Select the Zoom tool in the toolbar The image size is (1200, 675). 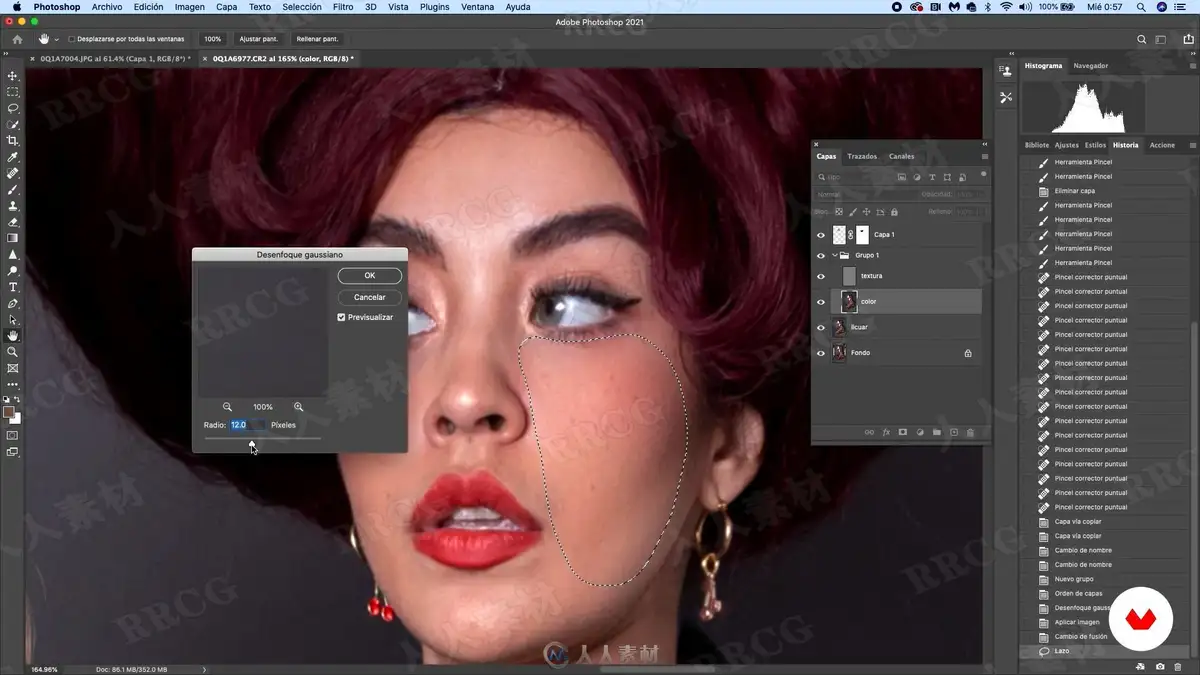(13, 352)
